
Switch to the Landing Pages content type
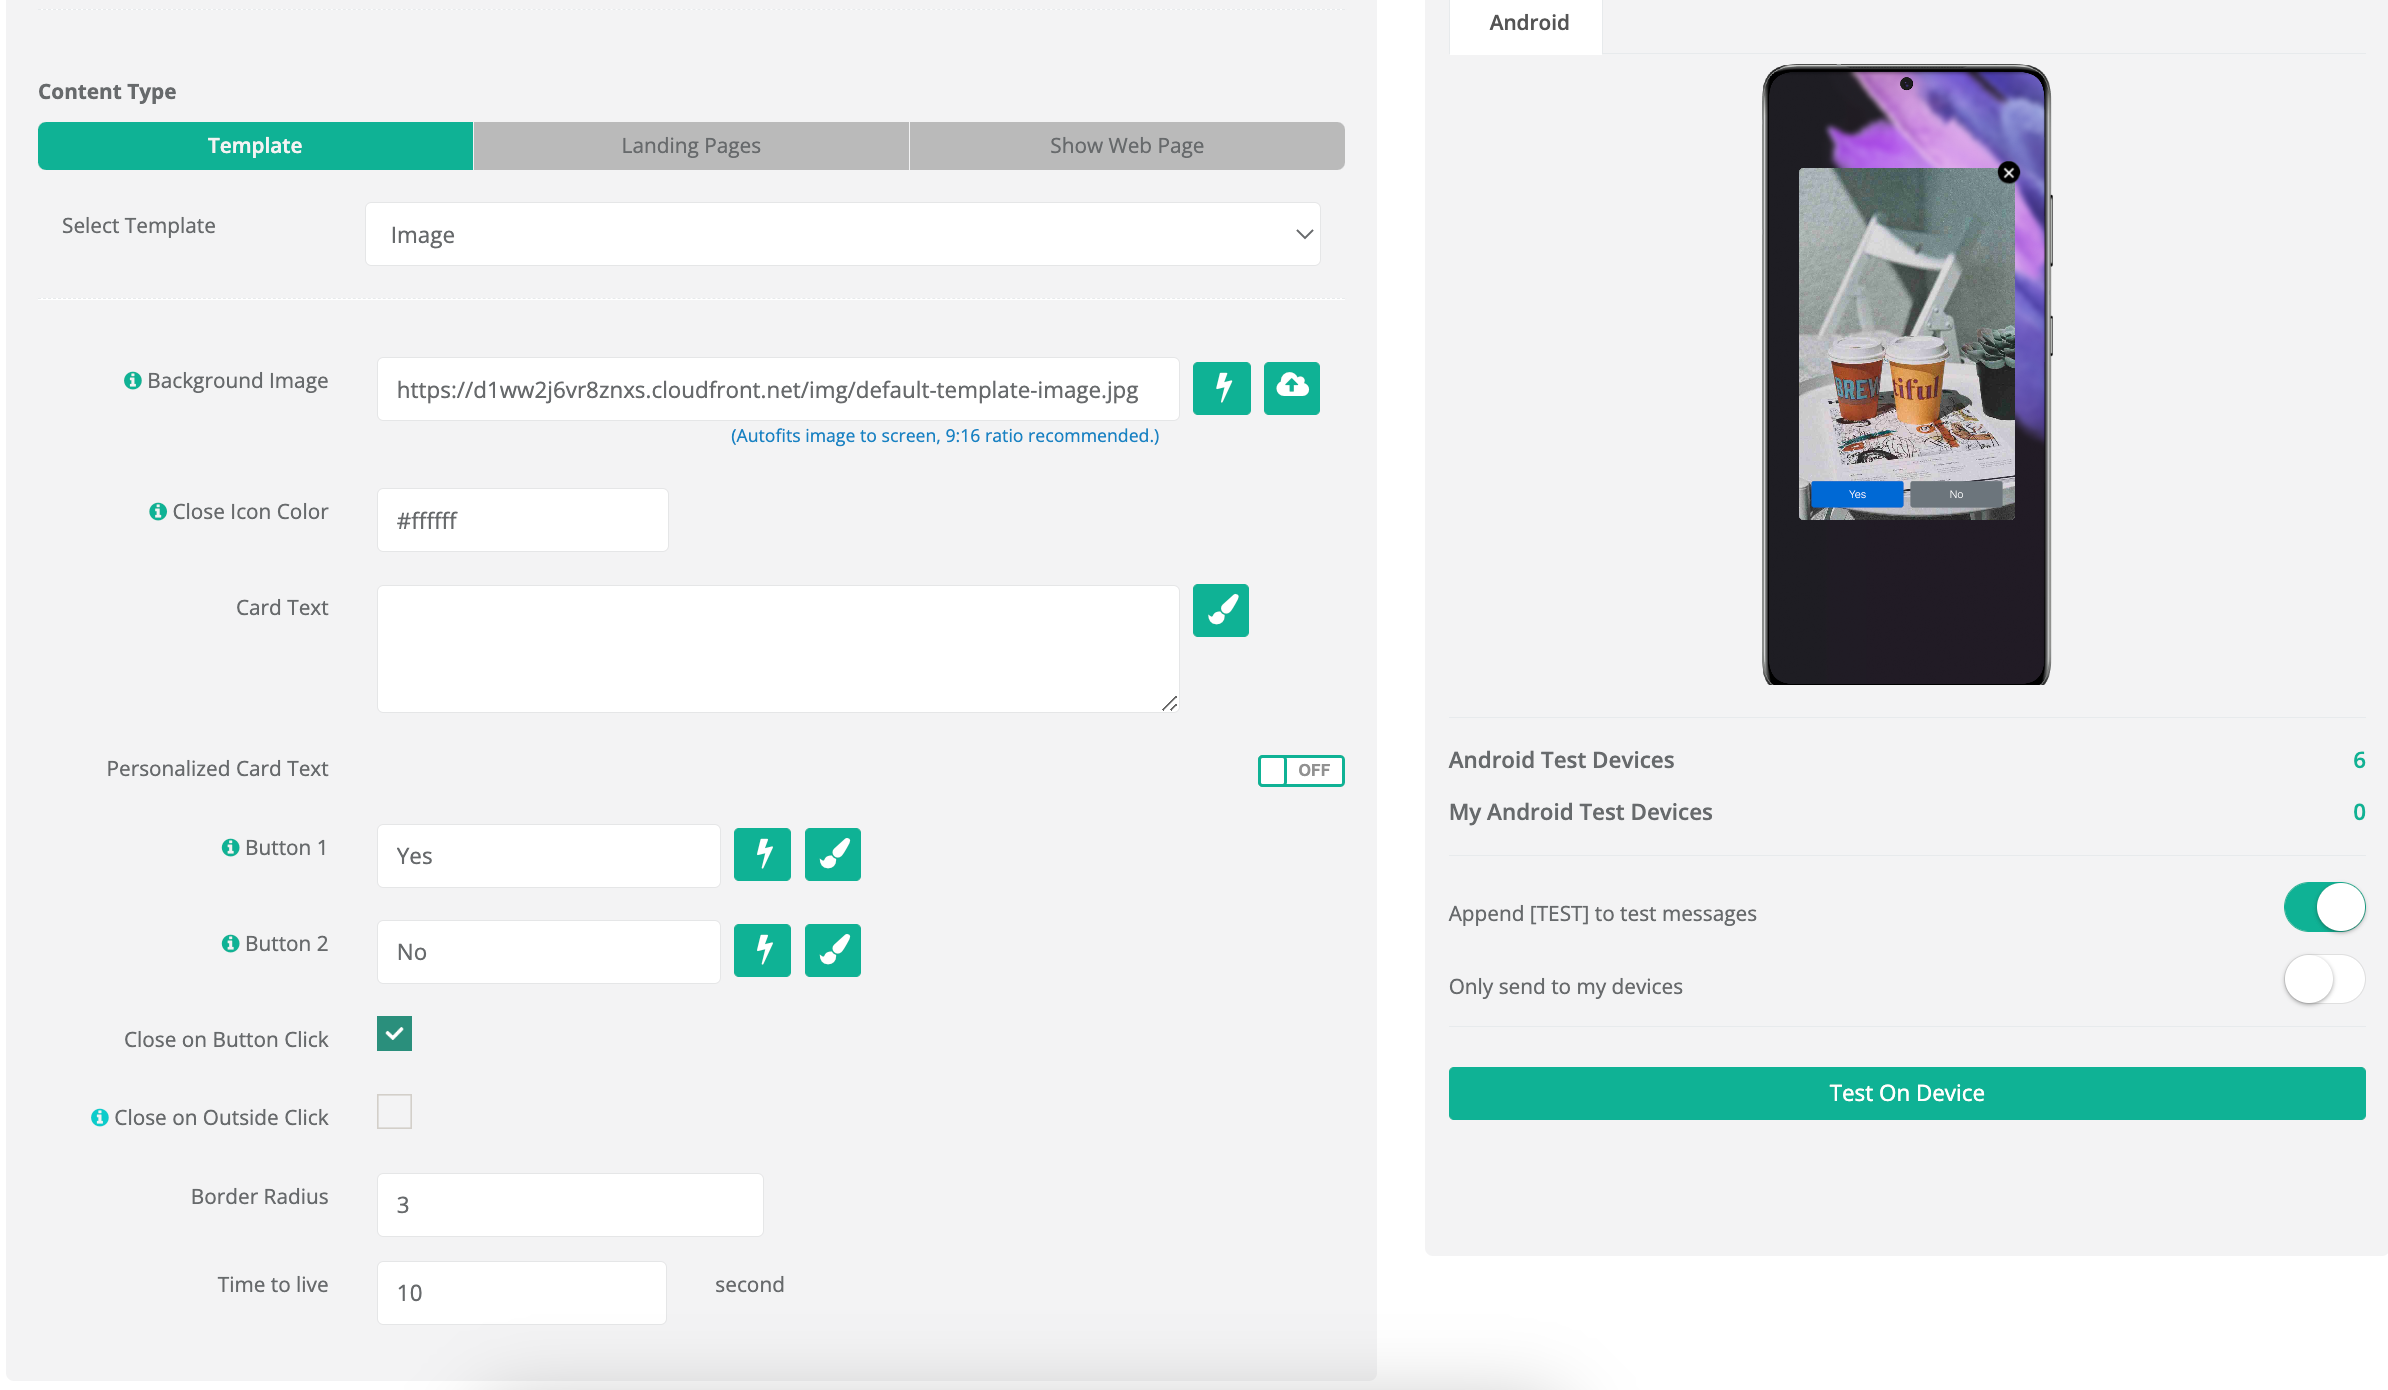point(691,146)
